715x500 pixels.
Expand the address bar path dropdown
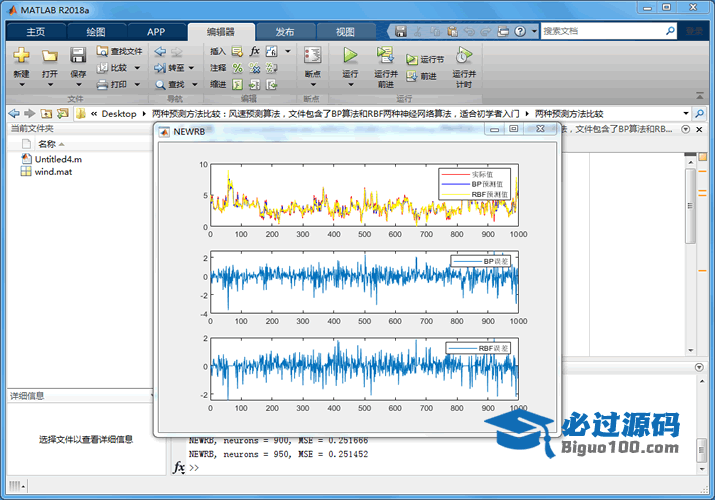pyautogui.click(x=686, y=113)
